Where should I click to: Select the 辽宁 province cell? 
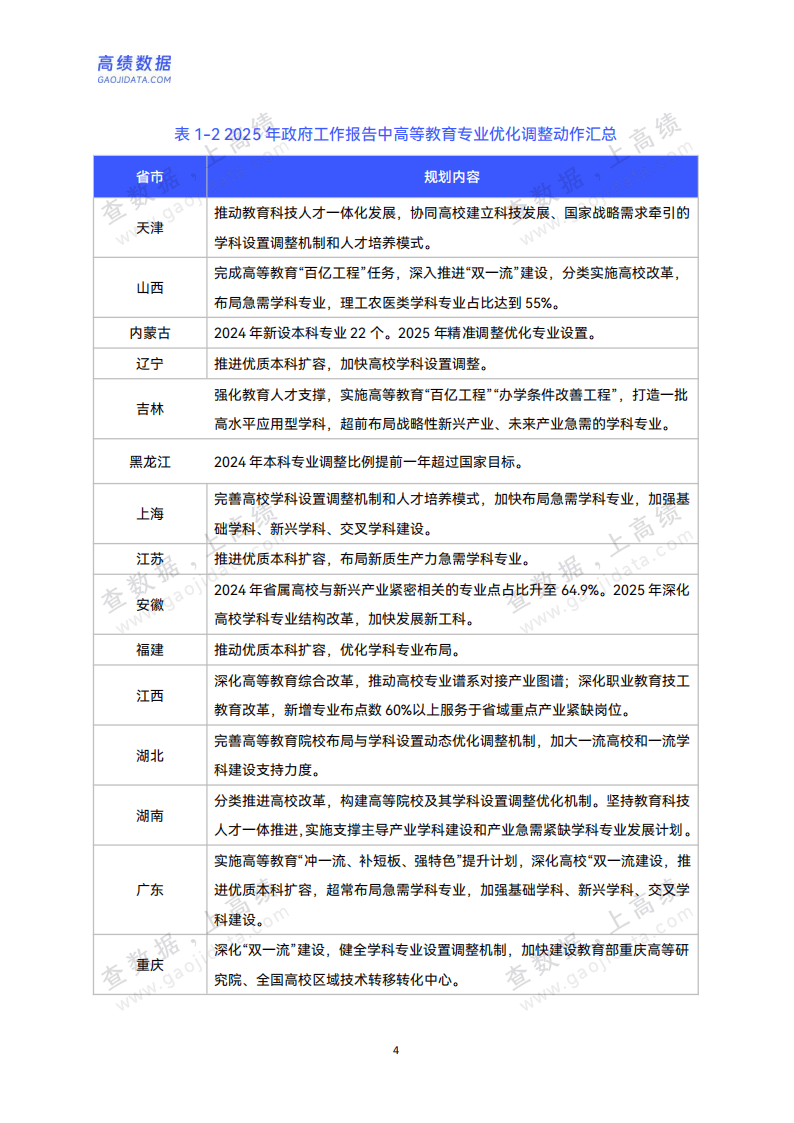(x=150, y=364)
